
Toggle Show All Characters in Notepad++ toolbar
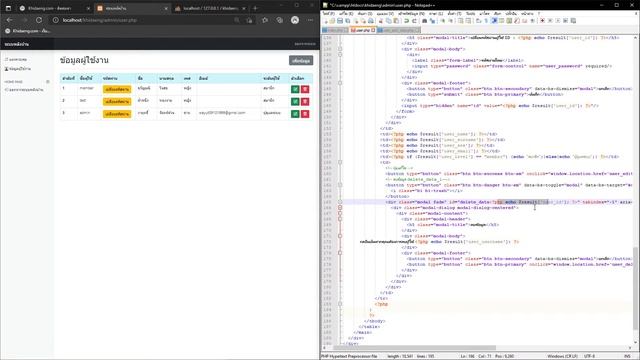tap(486, 20)
